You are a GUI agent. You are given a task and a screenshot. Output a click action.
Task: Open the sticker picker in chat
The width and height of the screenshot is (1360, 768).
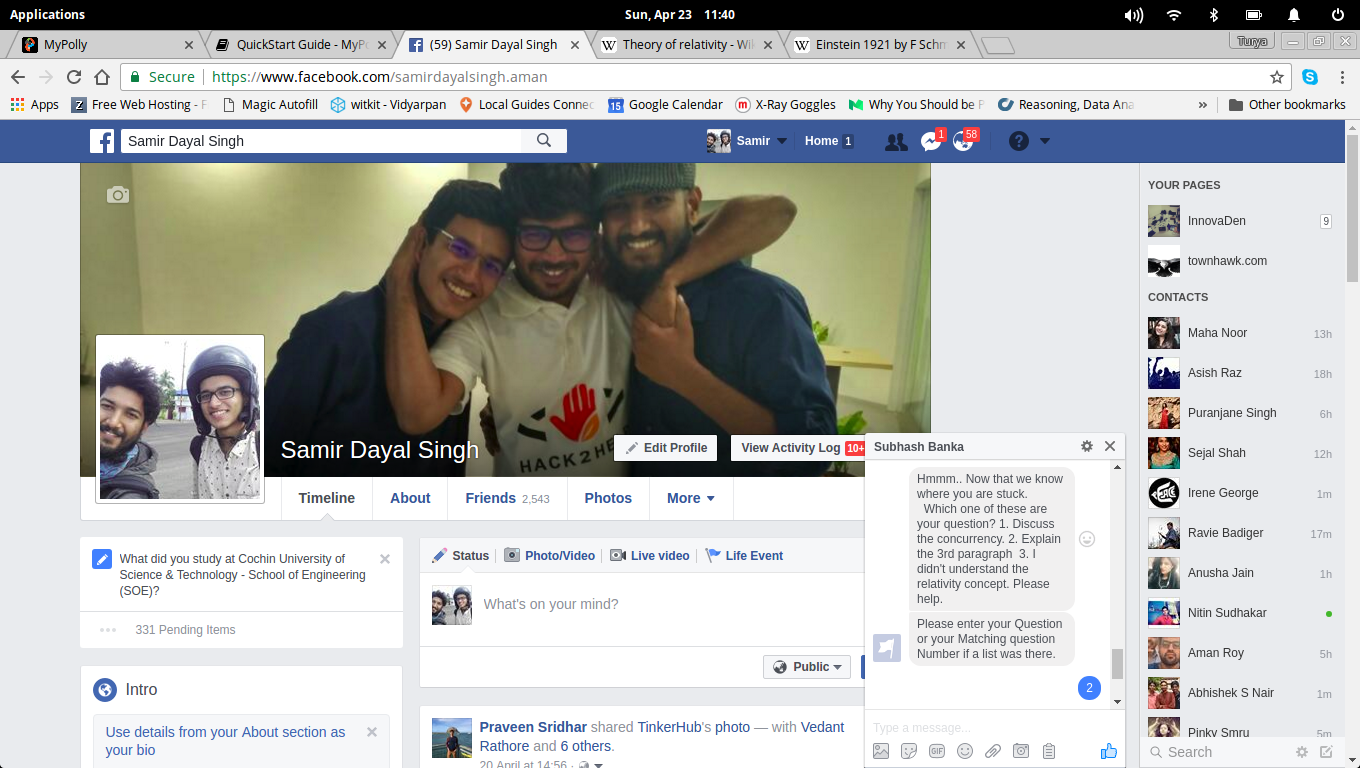point(909,751)
